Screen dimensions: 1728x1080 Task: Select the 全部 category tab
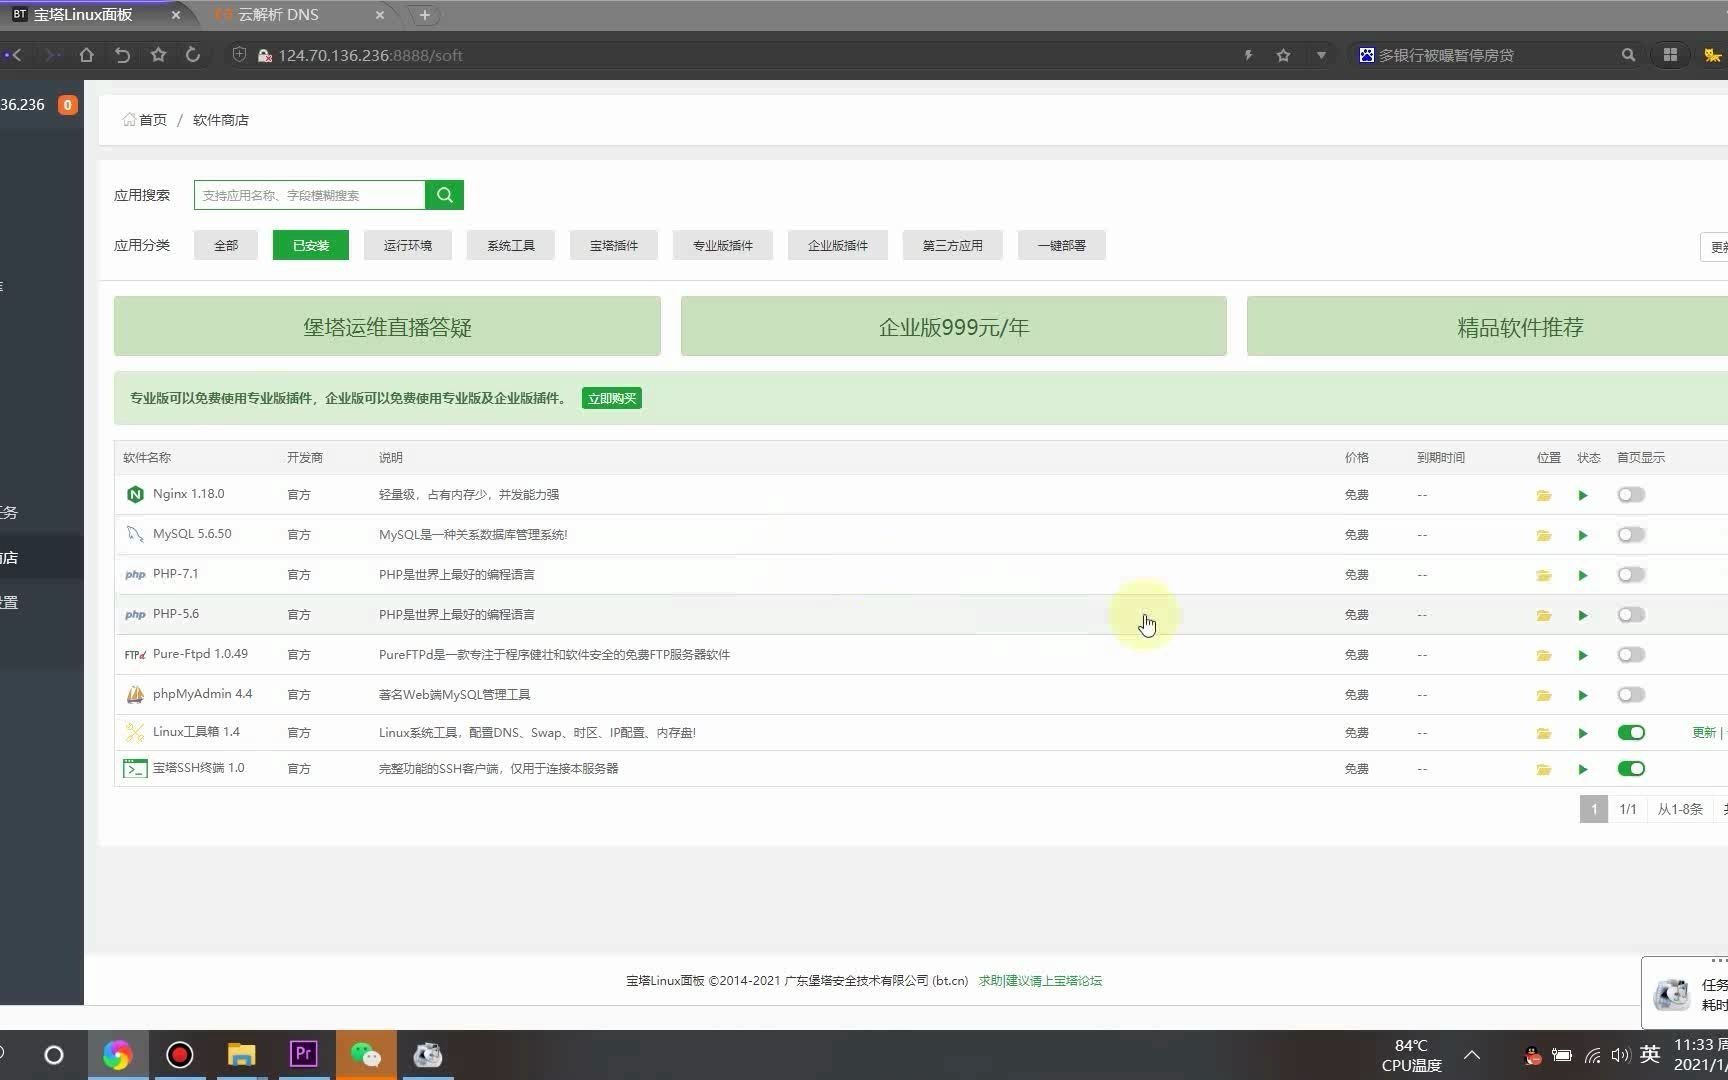pos(226,245)
